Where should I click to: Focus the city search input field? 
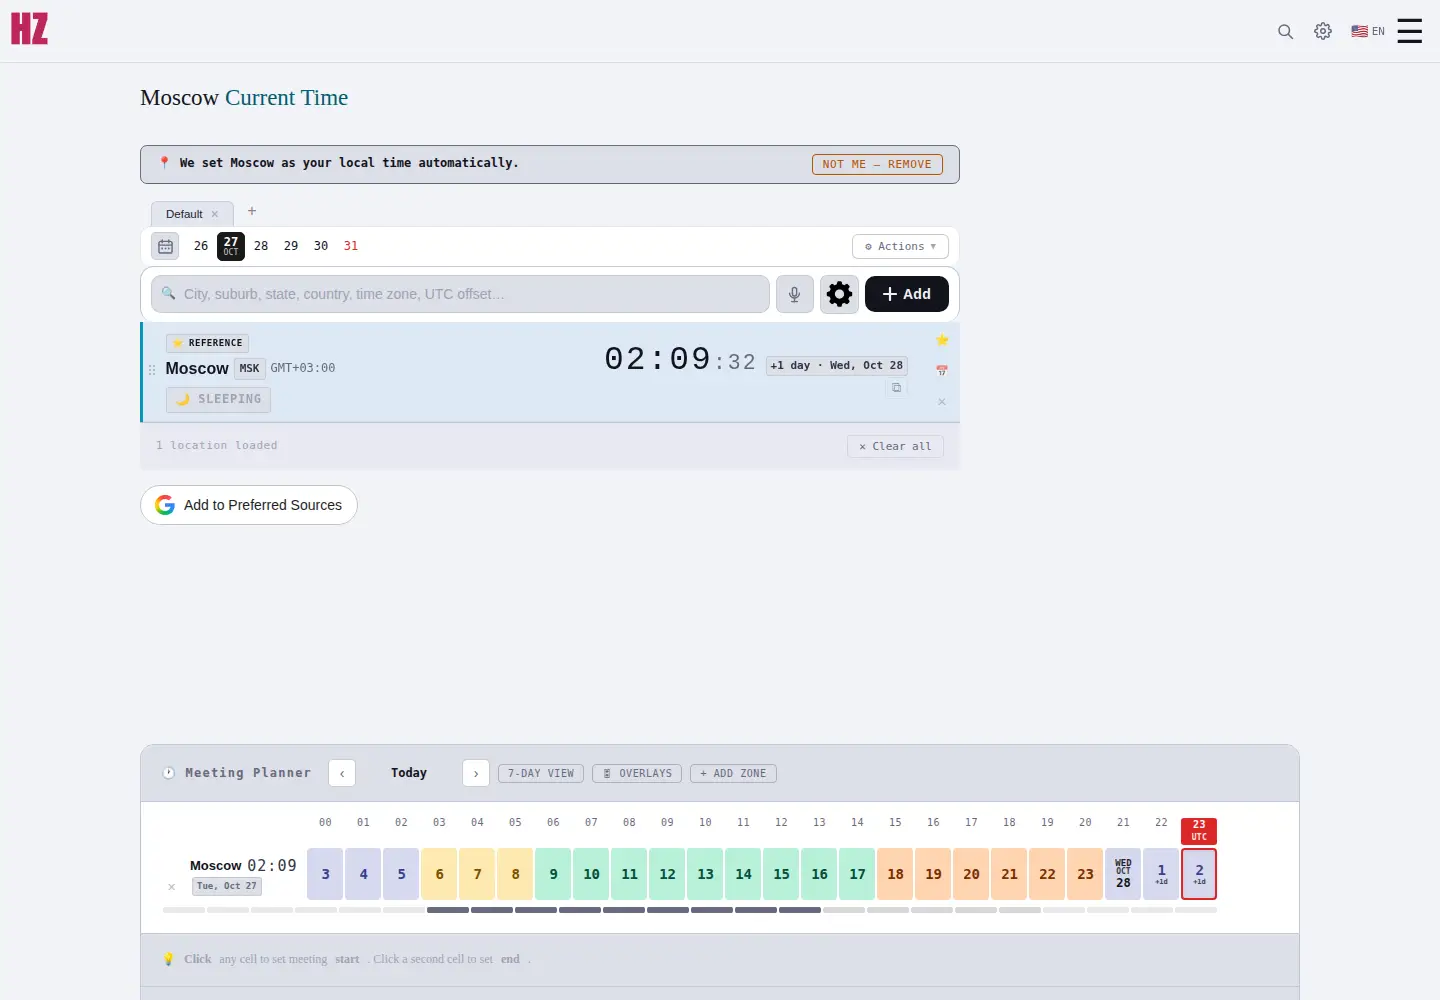click(460, 294)
